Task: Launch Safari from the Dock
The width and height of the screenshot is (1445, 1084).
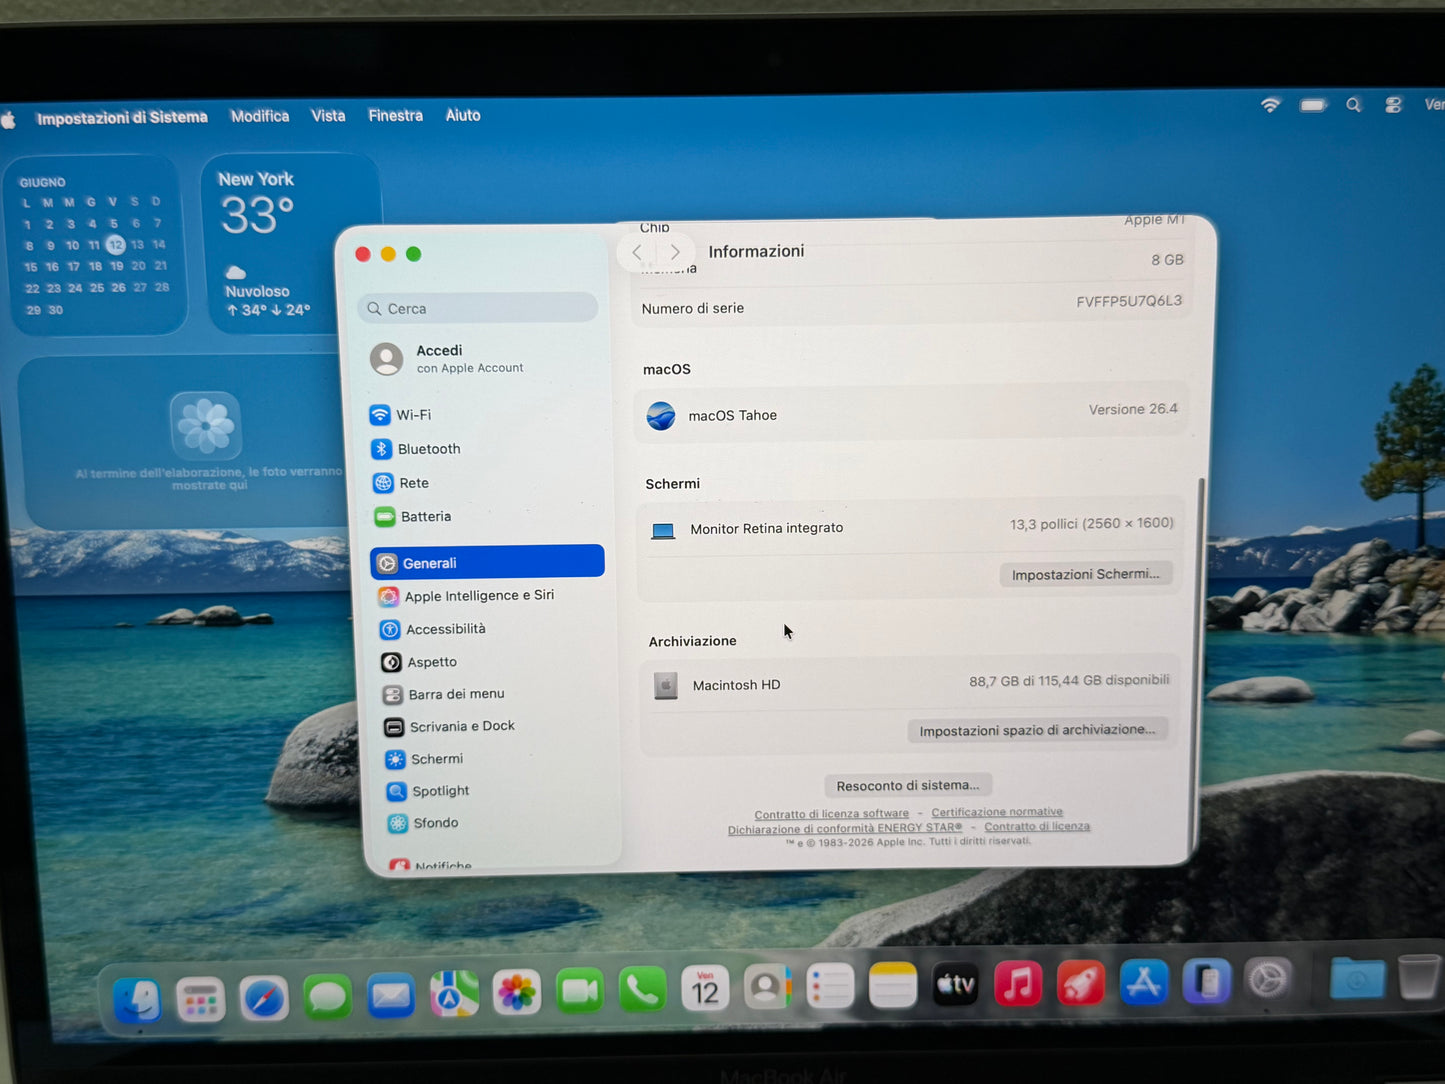Action: tap(264, 998)
